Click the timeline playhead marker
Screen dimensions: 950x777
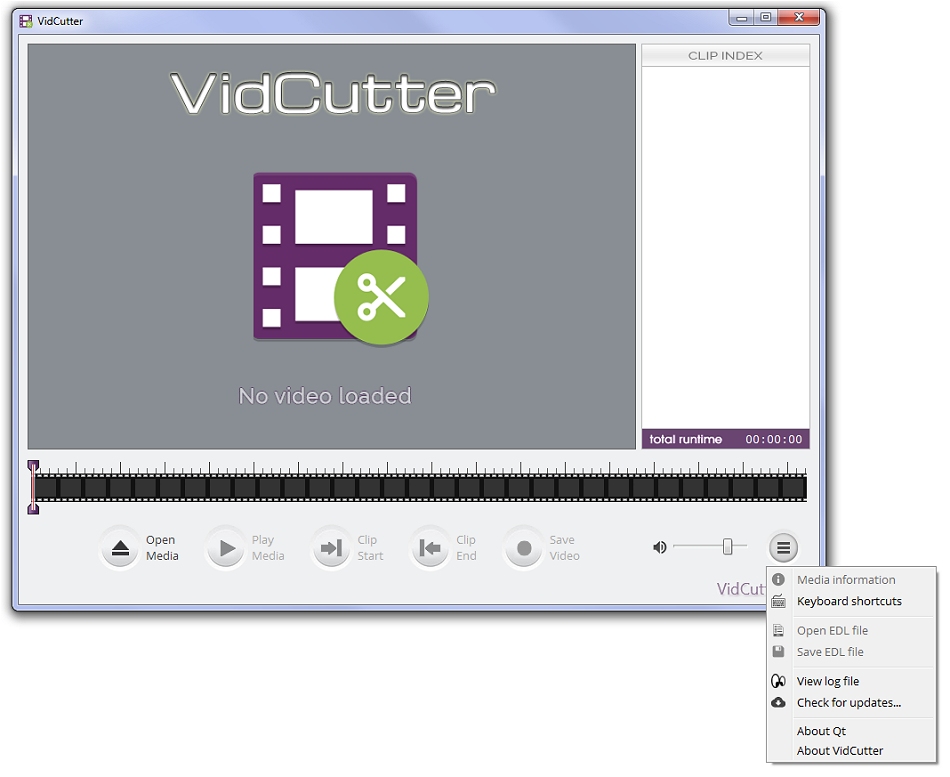[33, 487]
